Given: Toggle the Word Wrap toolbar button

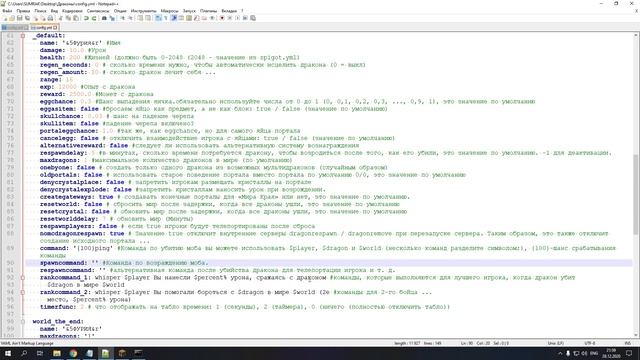Looking at the screenshot, I should [x=158, y=18].
